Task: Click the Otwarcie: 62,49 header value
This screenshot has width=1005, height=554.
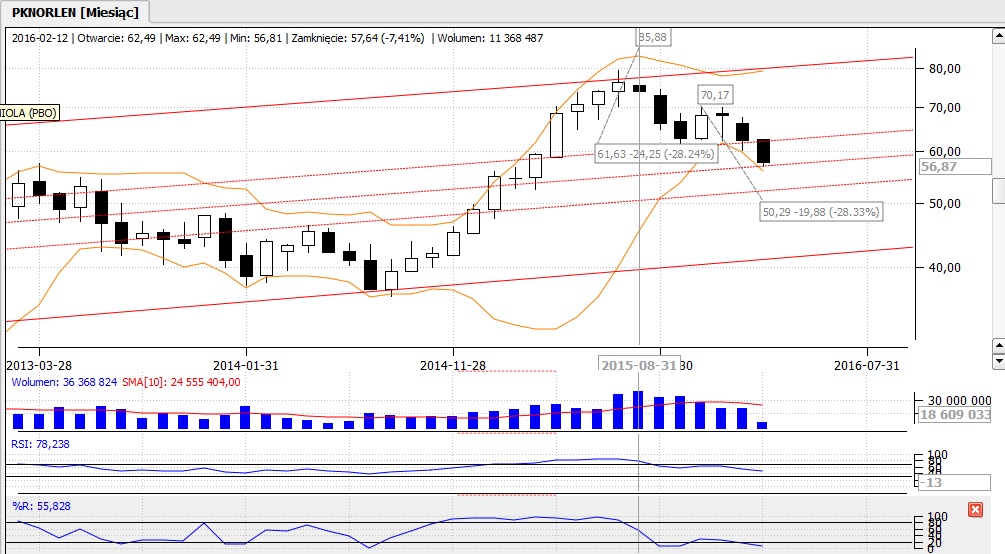Action: tap(117, 38)
